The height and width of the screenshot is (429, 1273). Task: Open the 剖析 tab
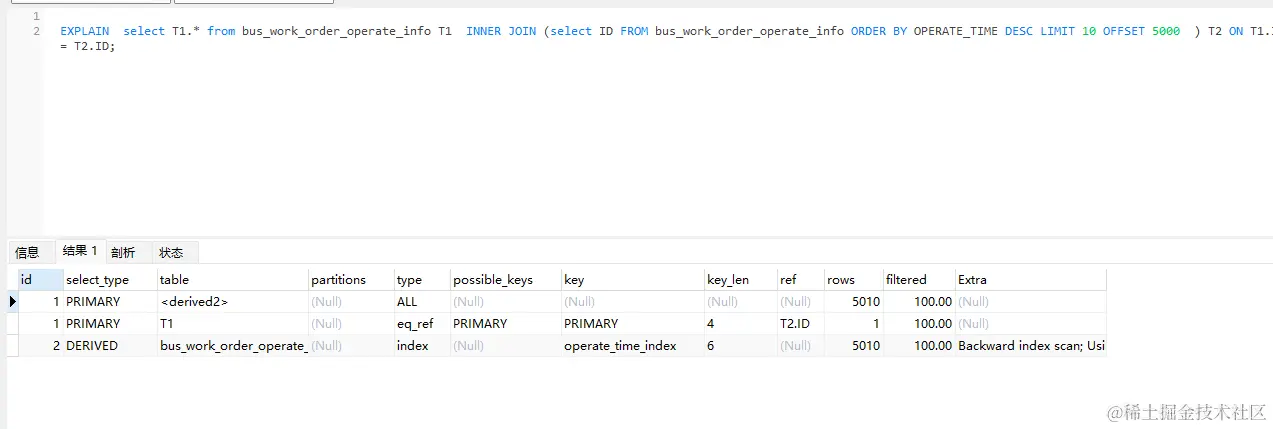[x=123, y=253]
